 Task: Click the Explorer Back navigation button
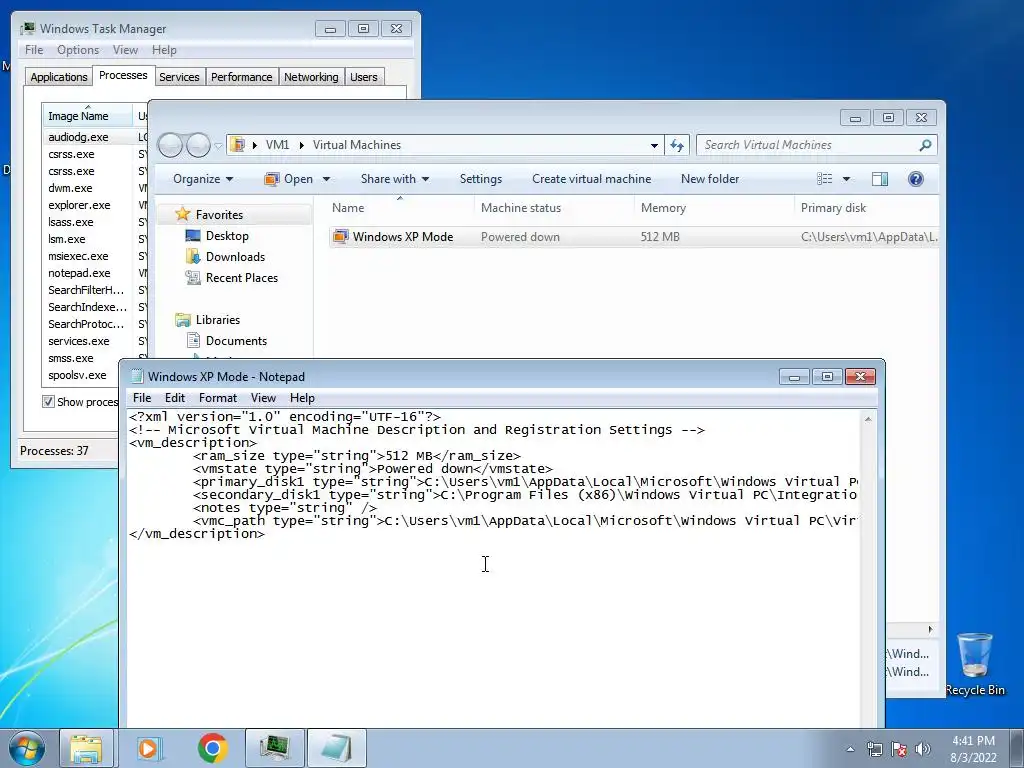[170, 145]
